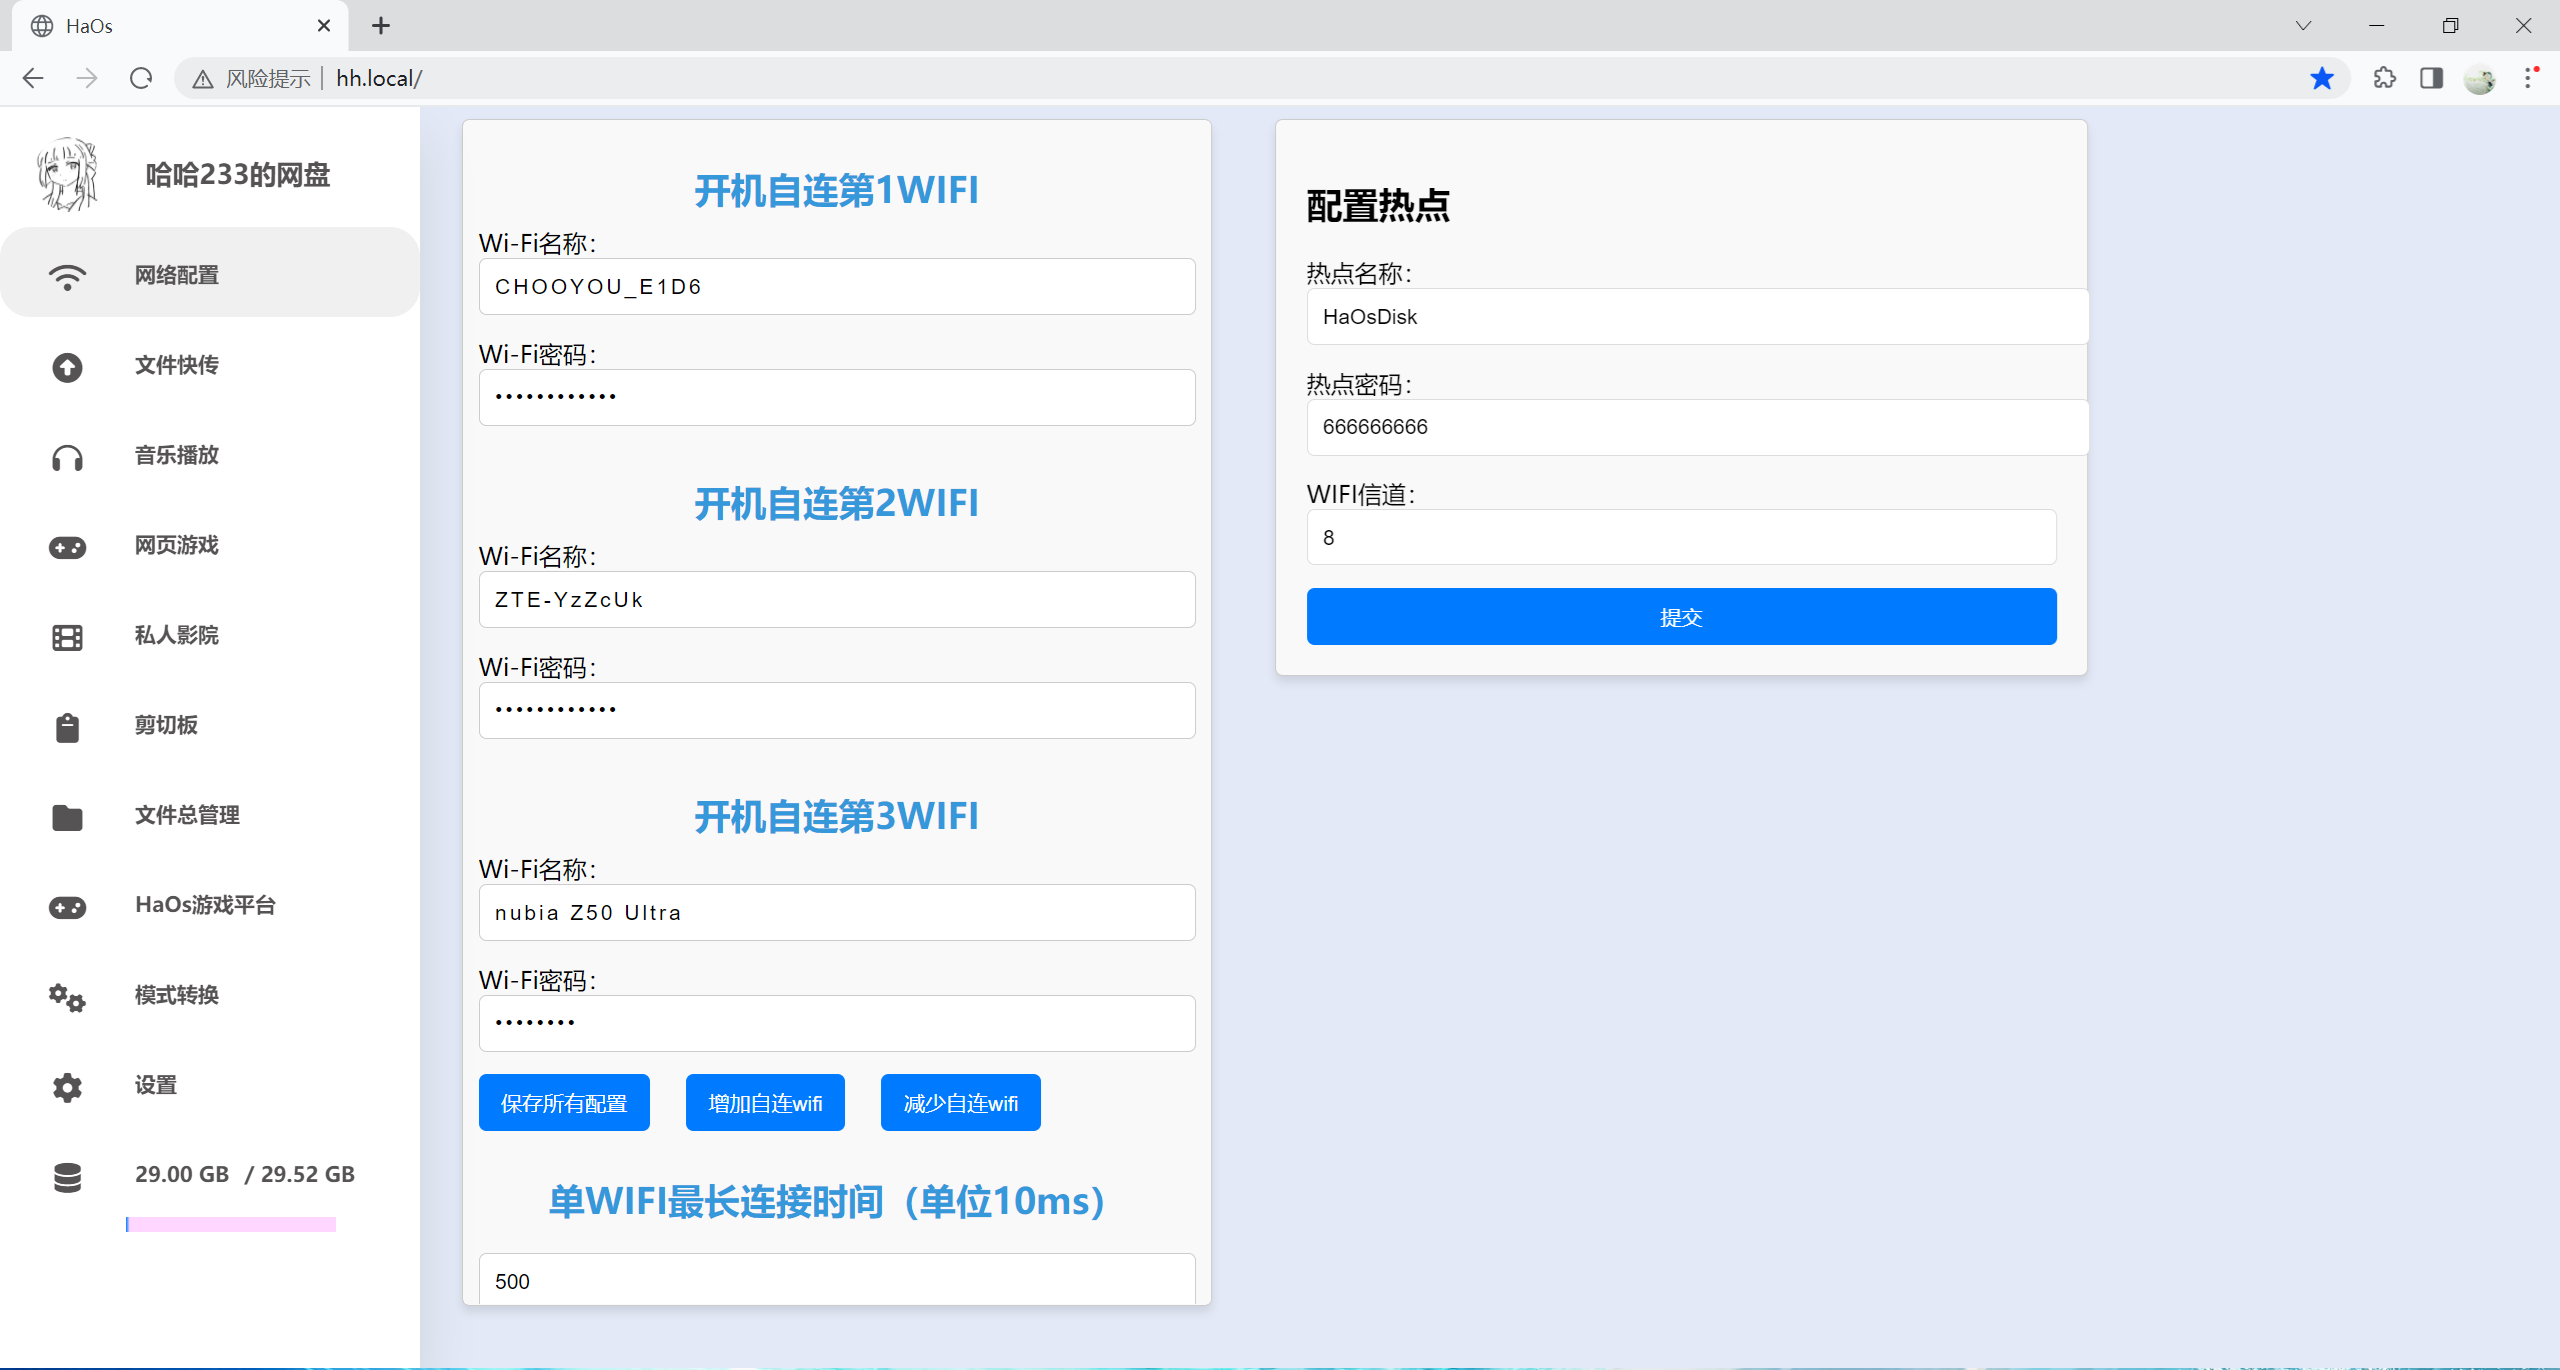The width and height of the screenshot is (2560, 1370).
Task: Toggle the browser side panel icon
Action: (x=2432, y=78)
